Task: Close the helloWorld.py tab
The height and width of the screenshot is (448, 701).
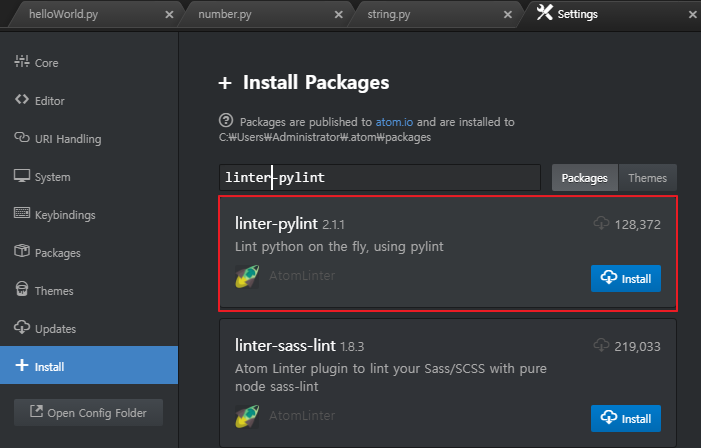Action: tap(169, 15)
